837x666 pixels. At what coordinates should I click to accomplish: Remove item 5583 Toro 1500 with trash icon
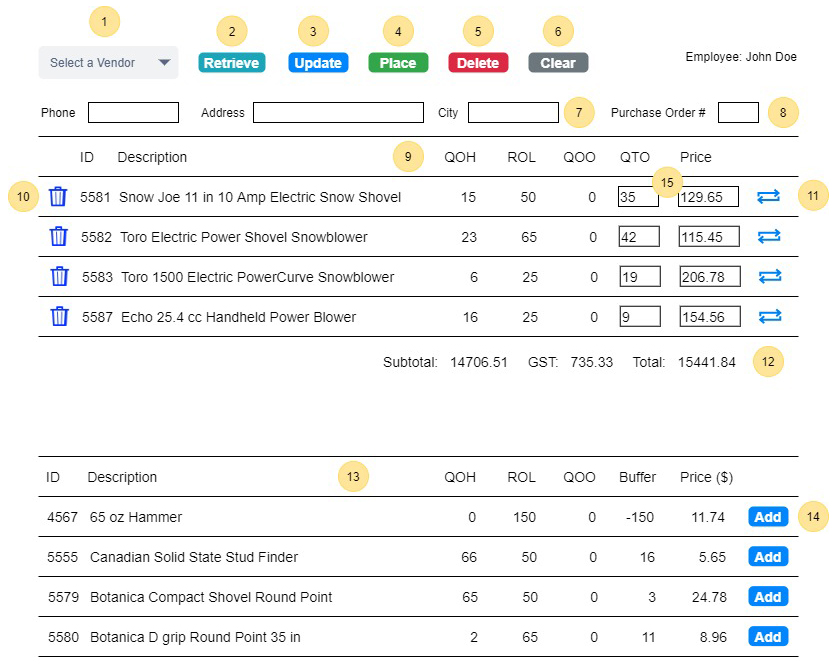[x=59, y=277]
